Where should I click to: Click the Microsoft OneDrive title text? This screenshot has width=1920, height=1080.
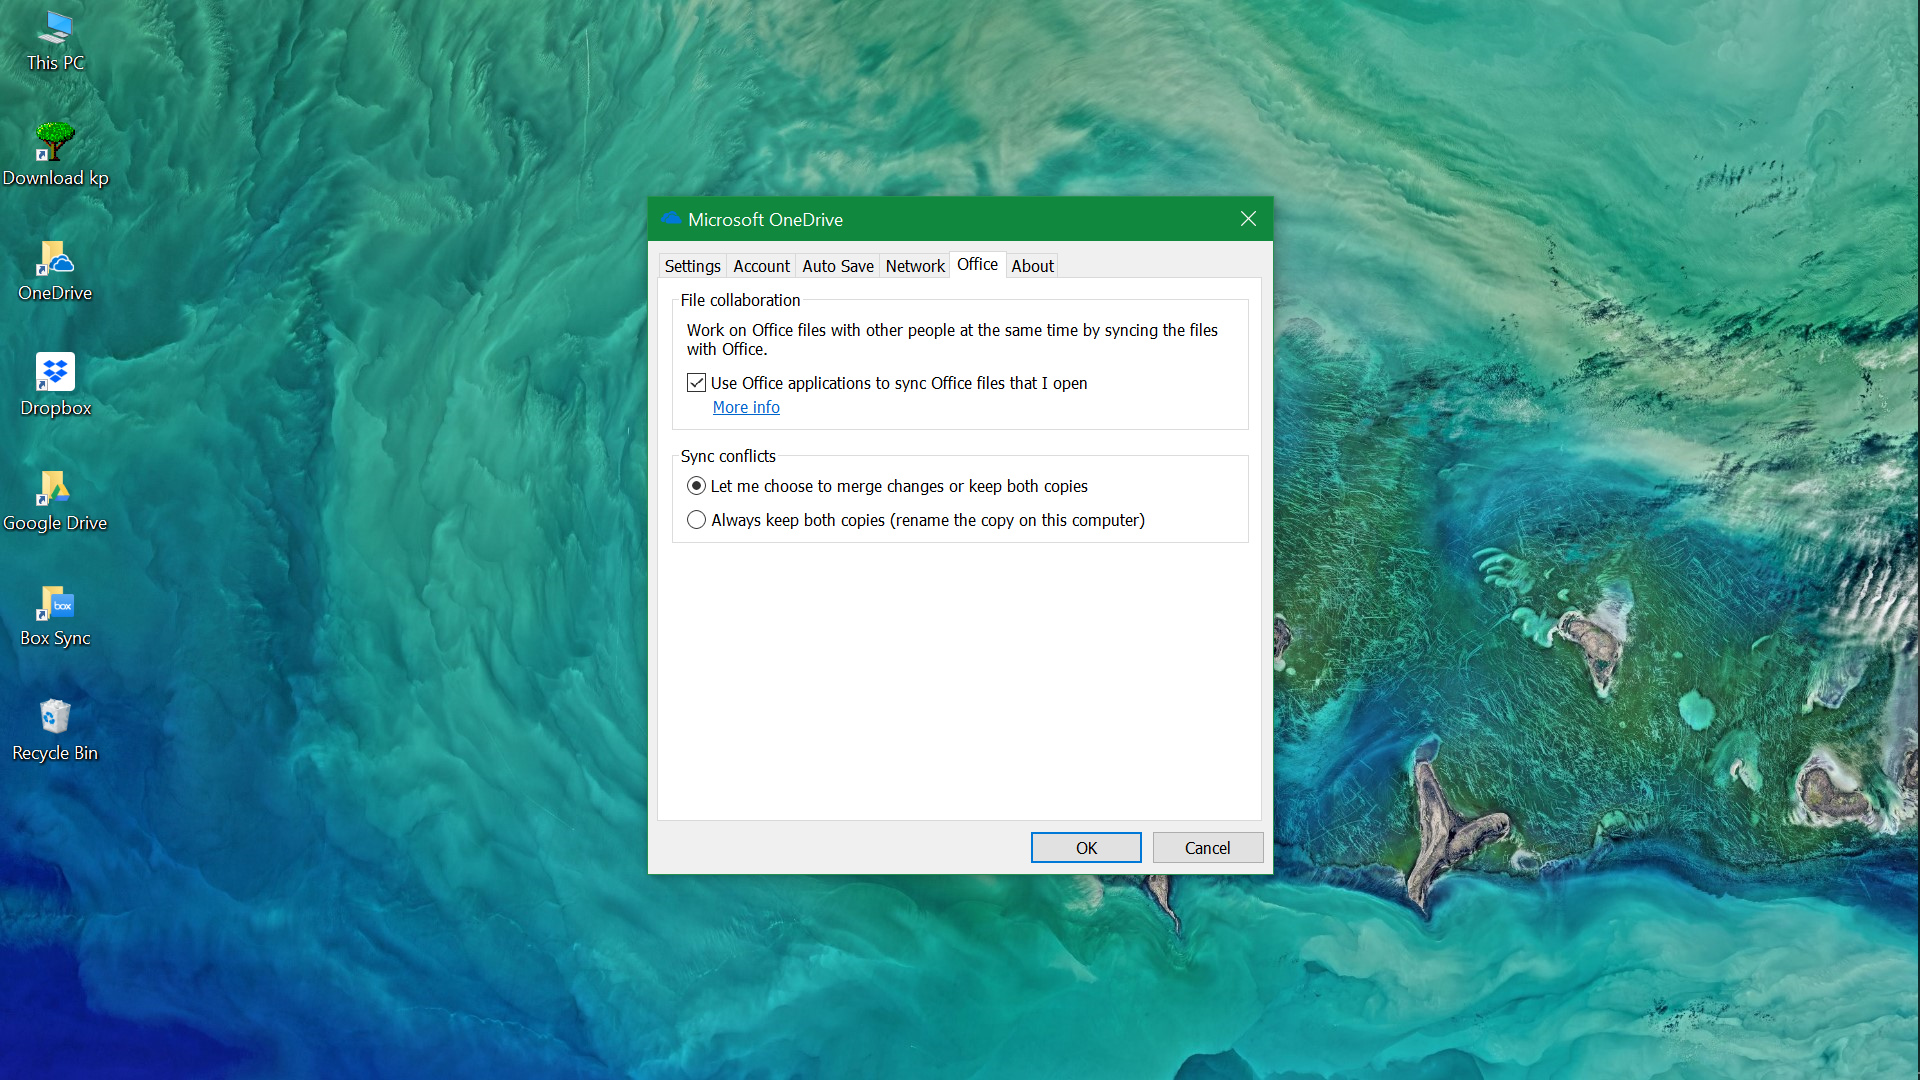pyautogui.click(x=765, y=220)
